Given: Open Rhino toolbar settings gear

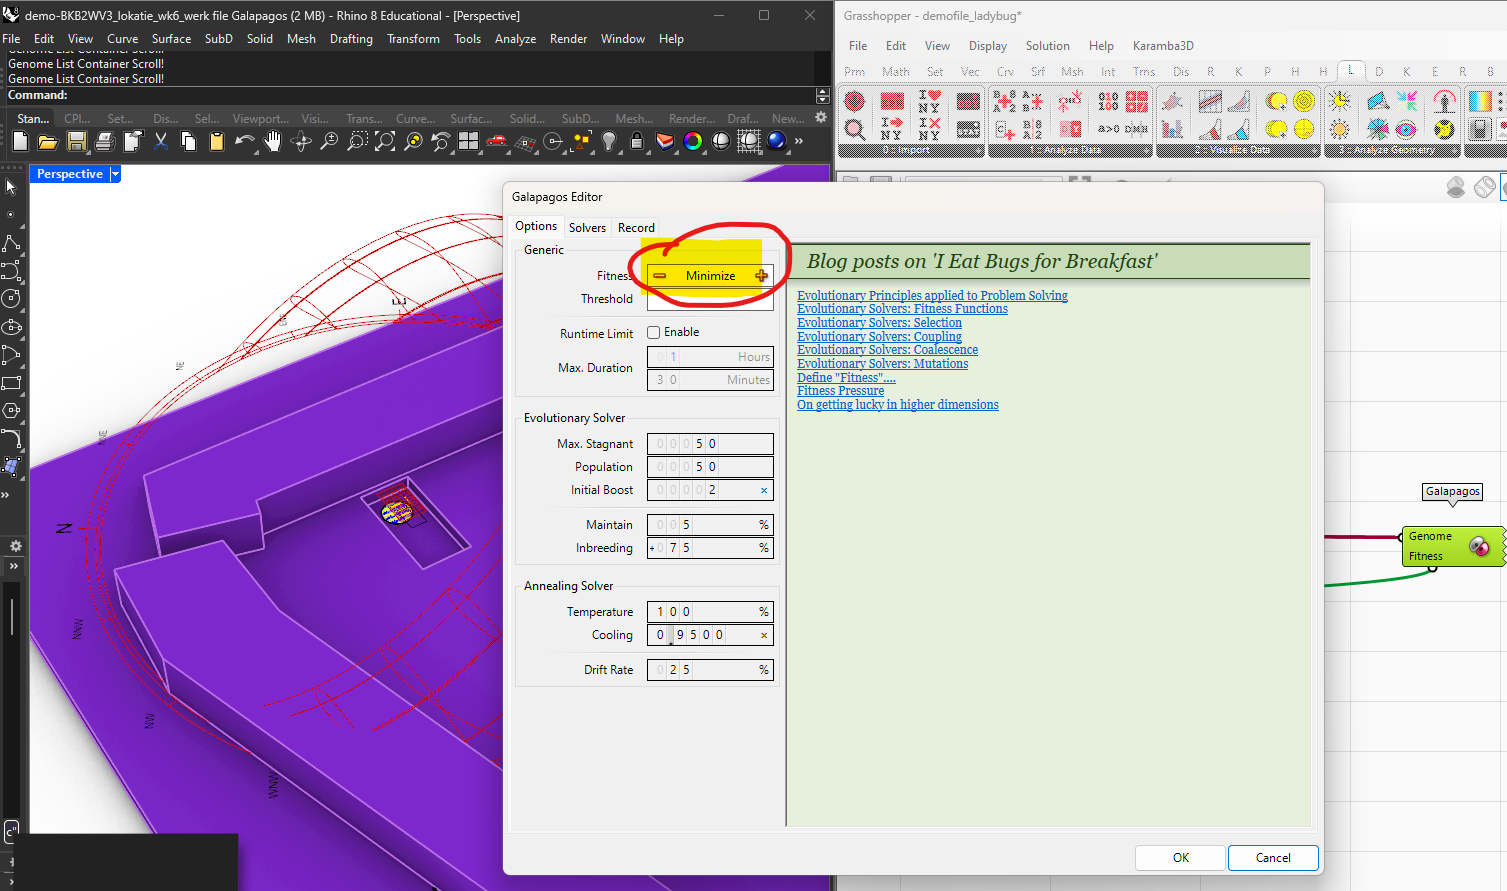Looking at the screenshot, I should pos(821,118).
